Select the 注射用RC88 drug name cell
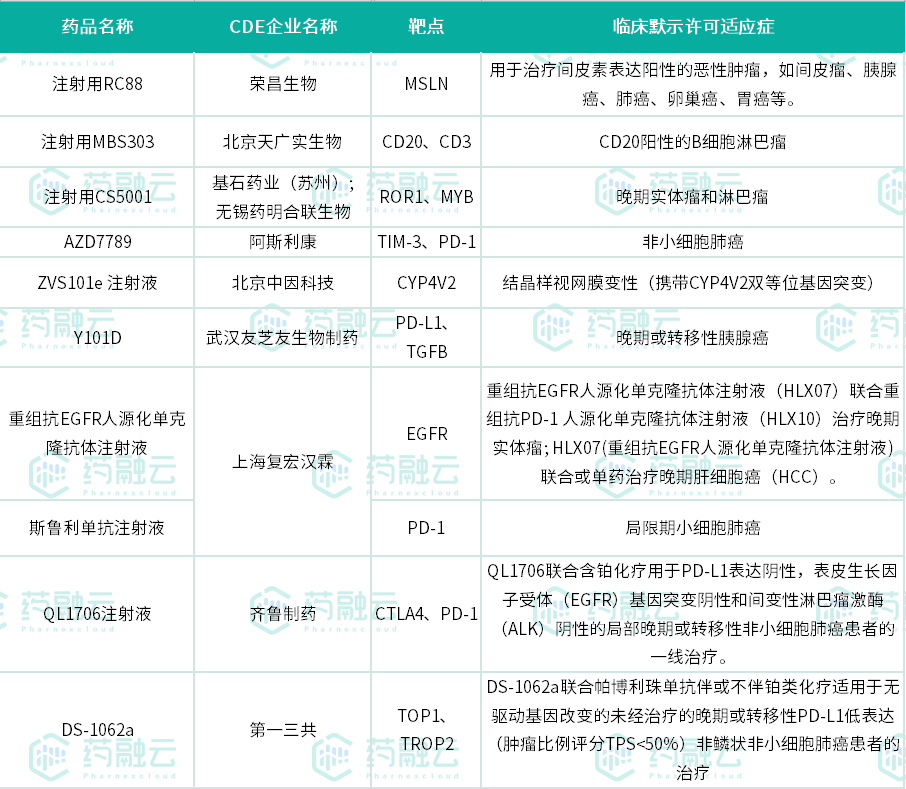The image size is (906, 789). (97, 84)
